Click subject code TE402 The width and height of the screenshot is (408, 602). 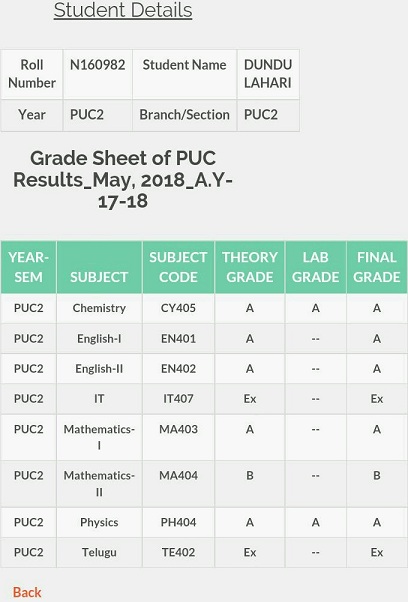point(178,552)
